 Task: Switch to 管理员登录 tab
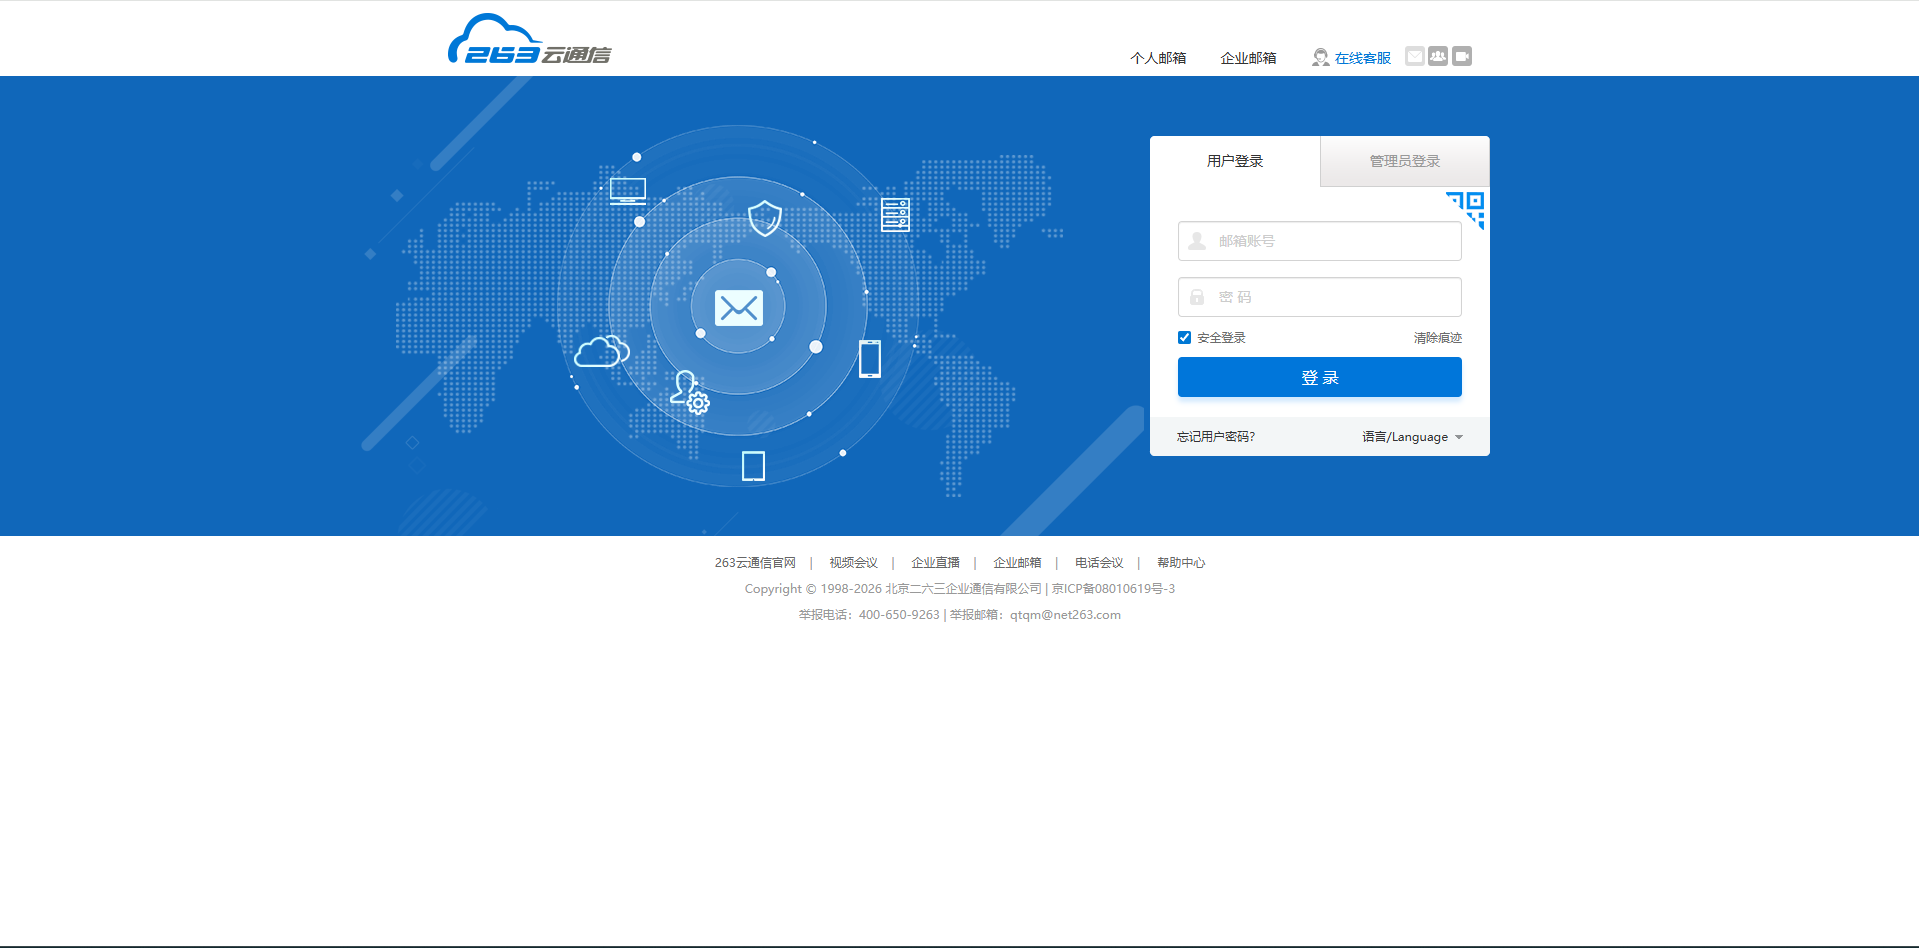coord(1404,161)
